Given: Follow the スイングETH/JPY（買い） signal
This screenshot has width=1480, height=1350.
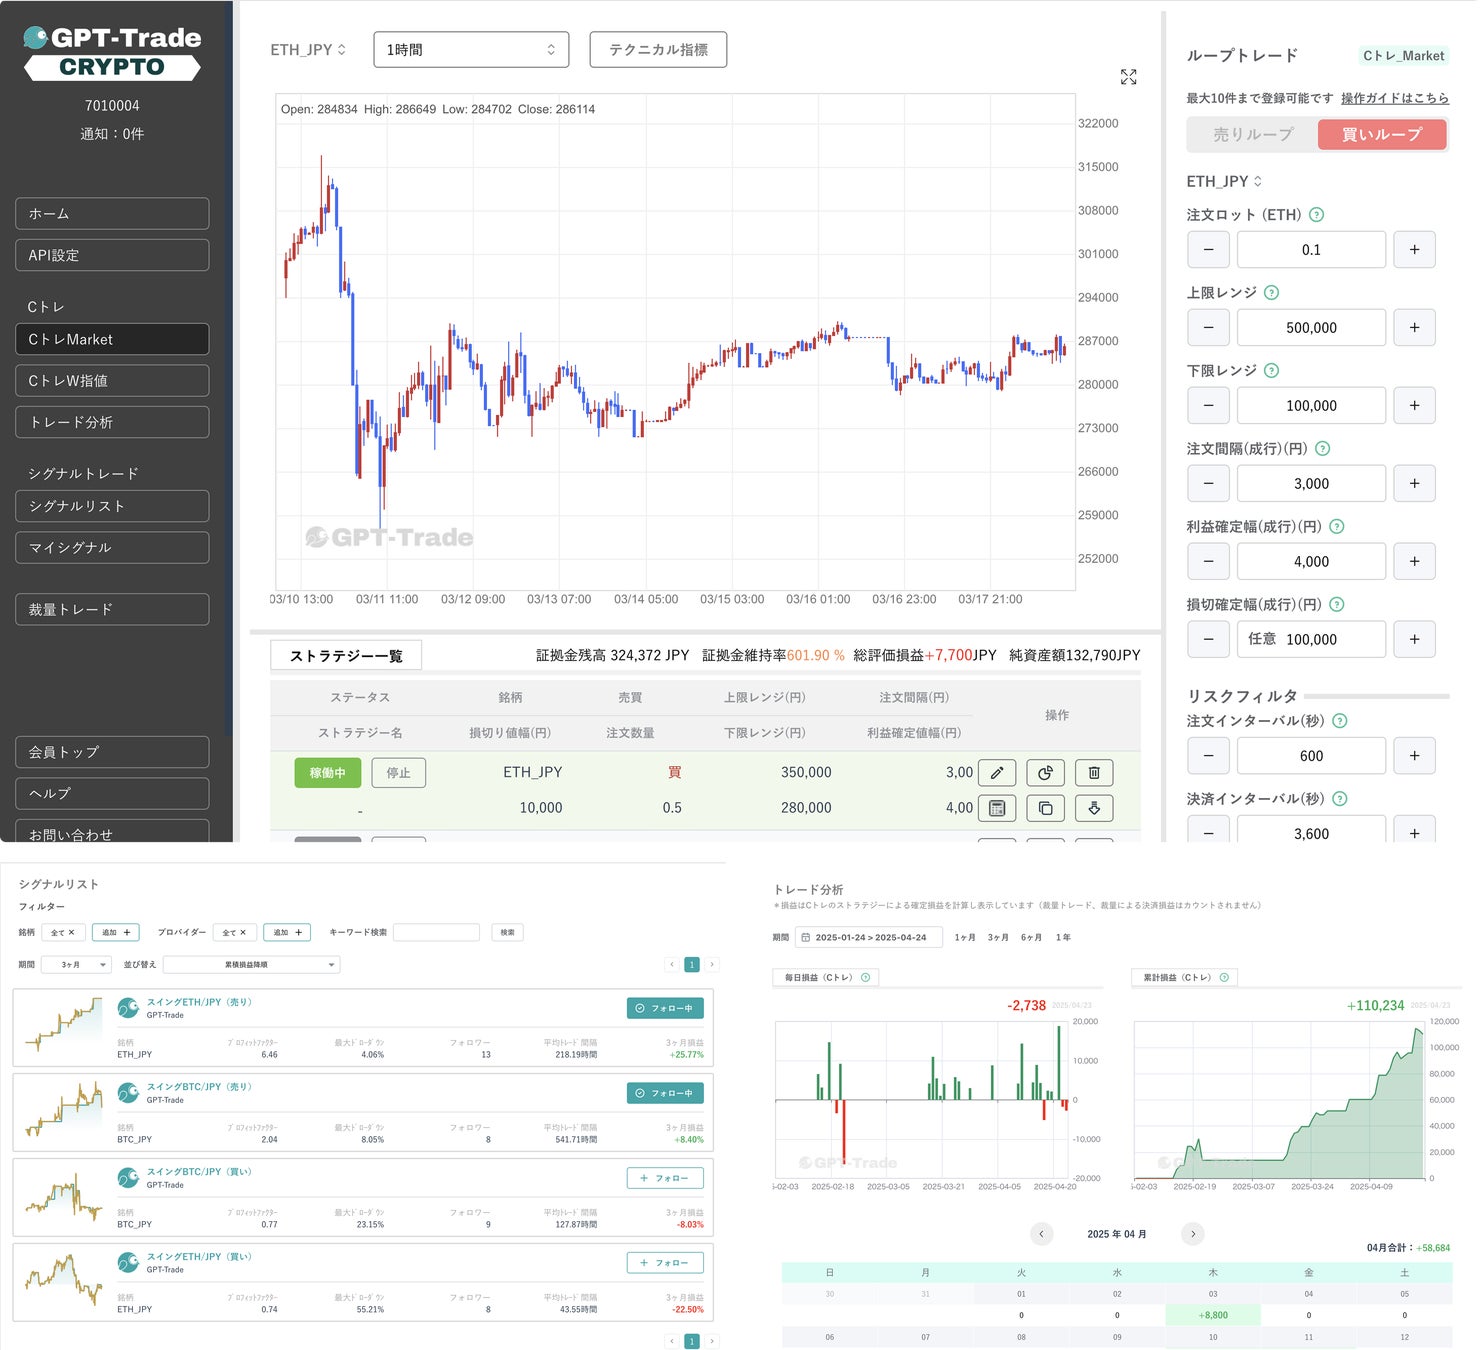Looking at the screenshot, I should 665,1263.
